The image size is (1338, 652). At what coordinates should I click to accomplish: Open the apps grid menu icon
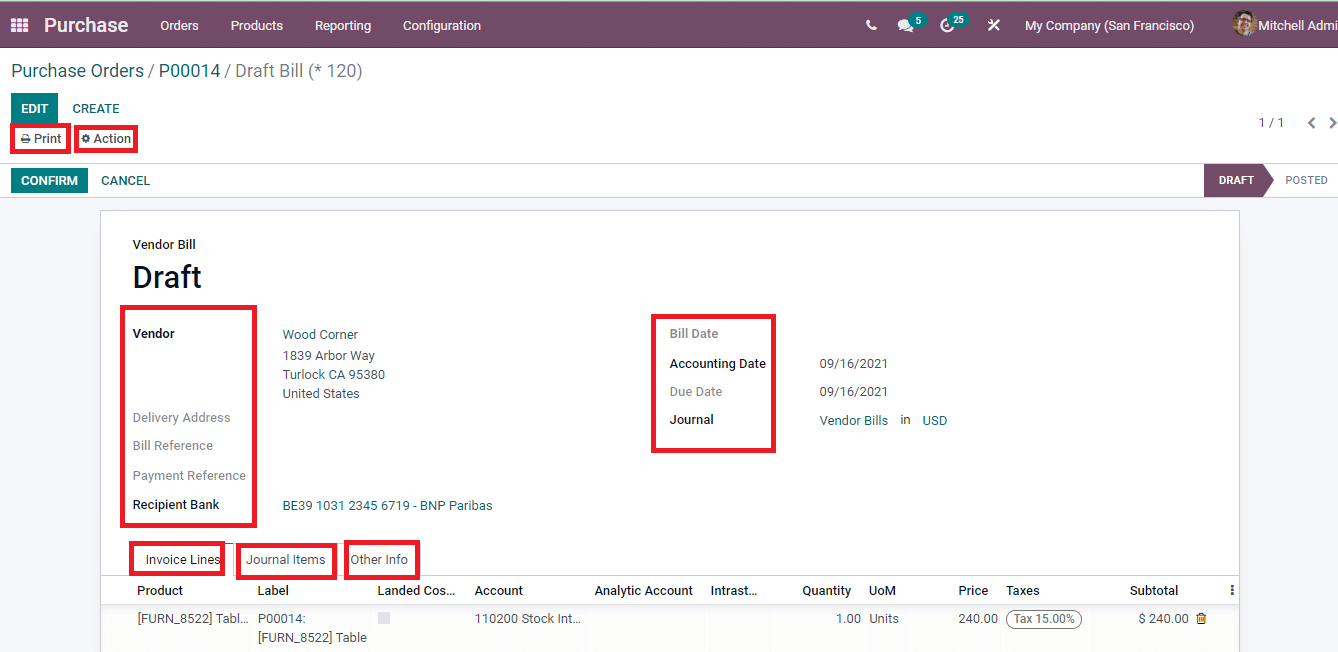(20, 25)
